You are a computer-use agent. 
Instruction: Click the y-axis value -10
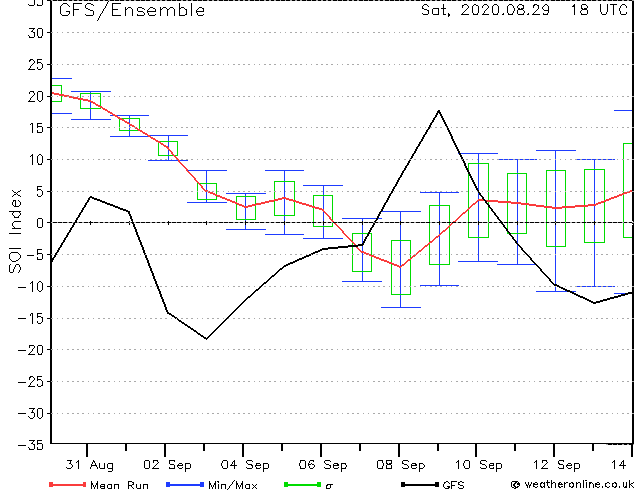tap(31, 287)
